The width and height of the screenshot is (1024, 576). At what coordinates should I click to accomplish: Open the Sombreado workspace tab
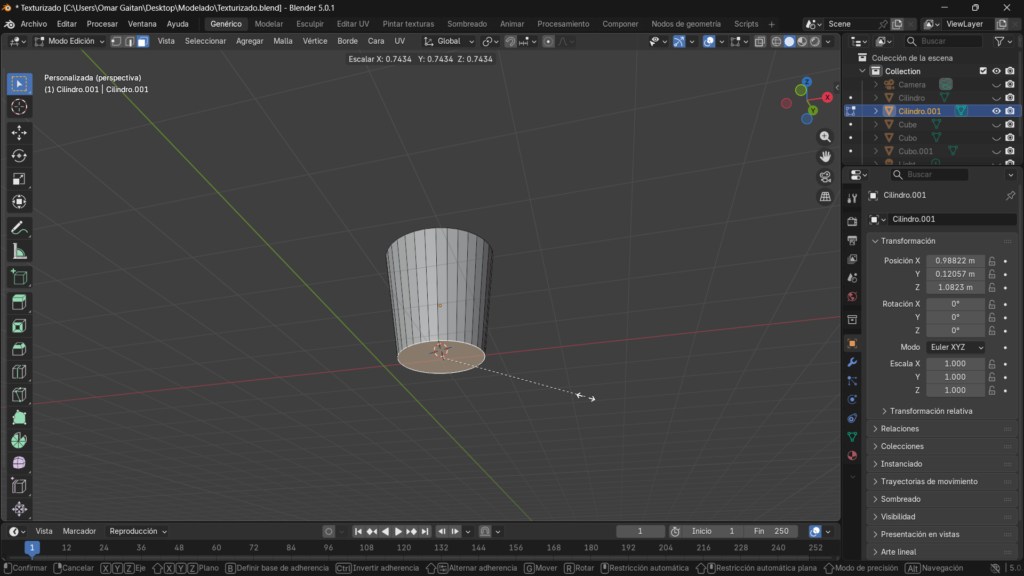[x=467, y=23]
